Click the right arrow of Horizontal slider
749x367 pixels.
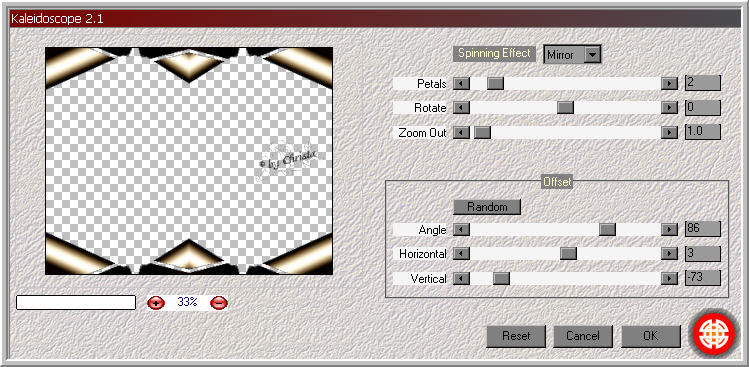[669, 254]
